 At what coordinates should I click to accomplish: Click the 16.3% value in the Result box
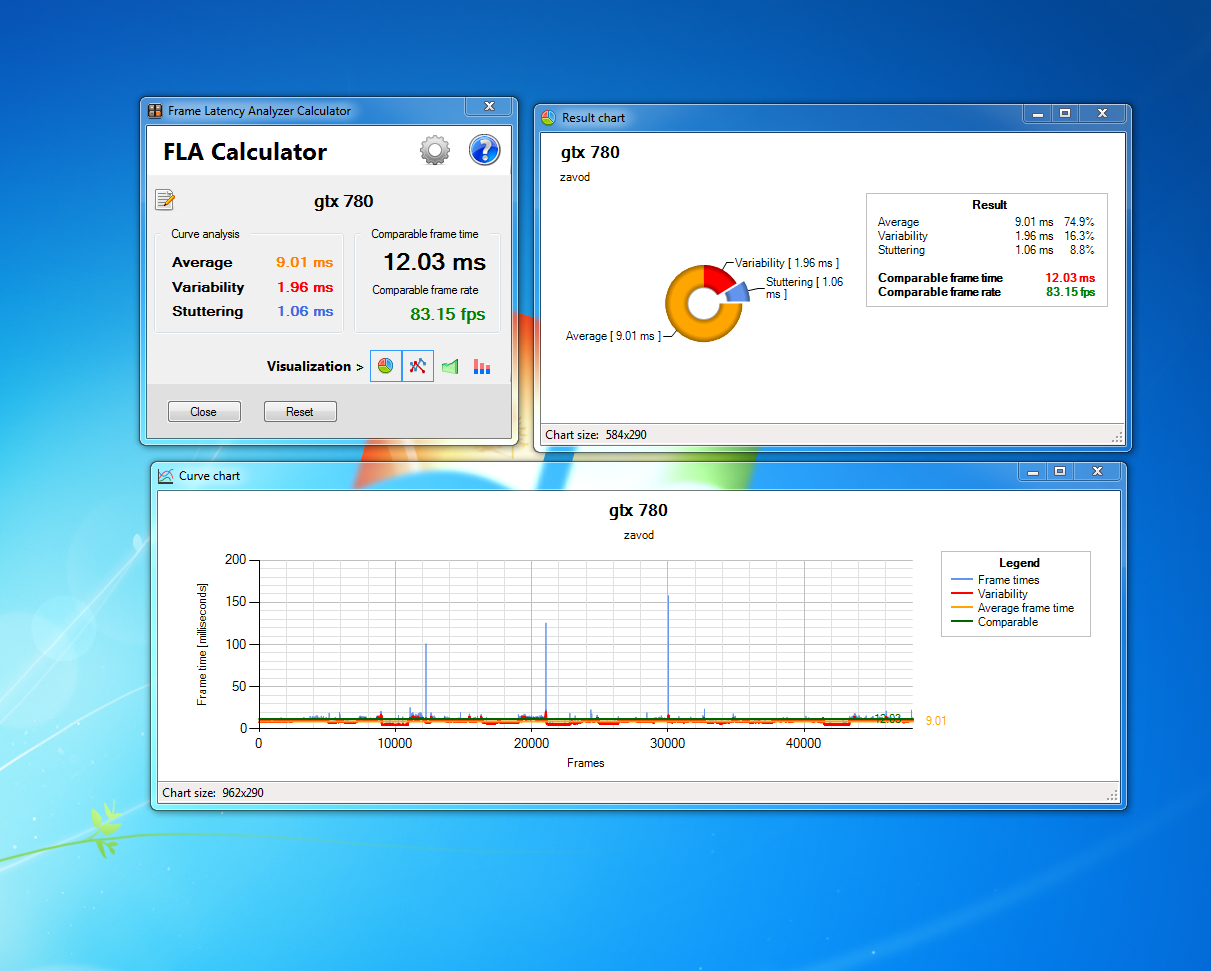tap(1079, 236)
